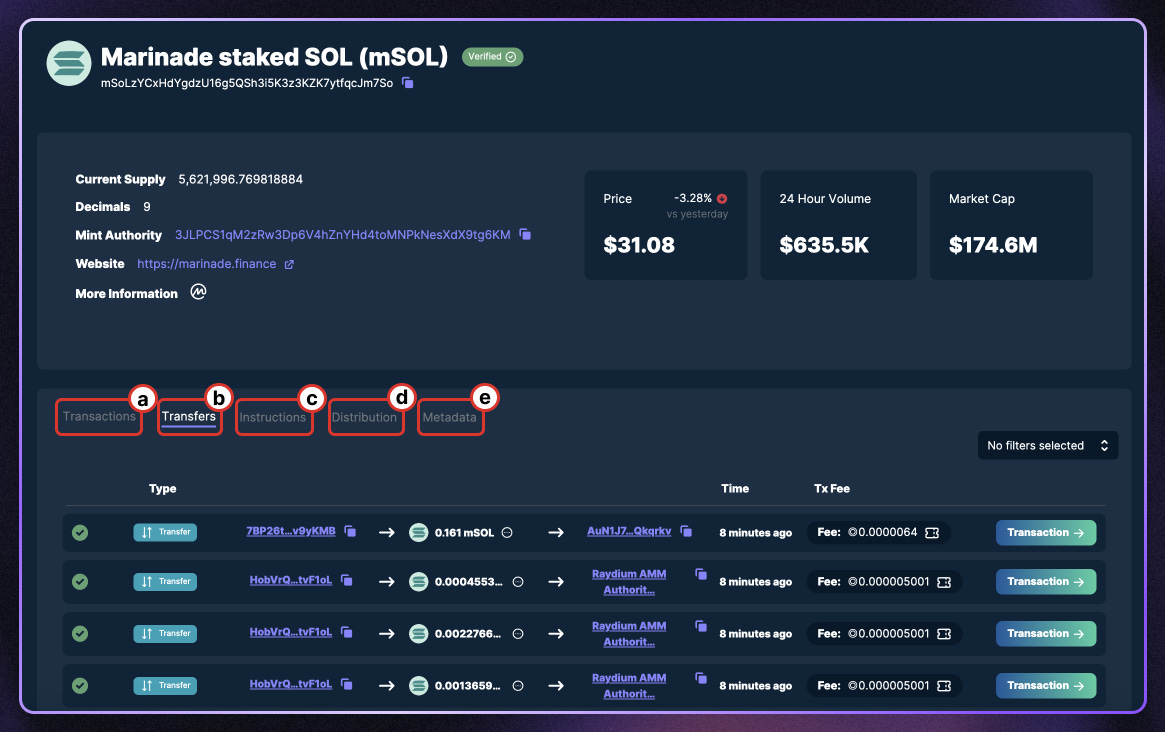
Task: Show the Distribution tab
Action: [364, 418]
